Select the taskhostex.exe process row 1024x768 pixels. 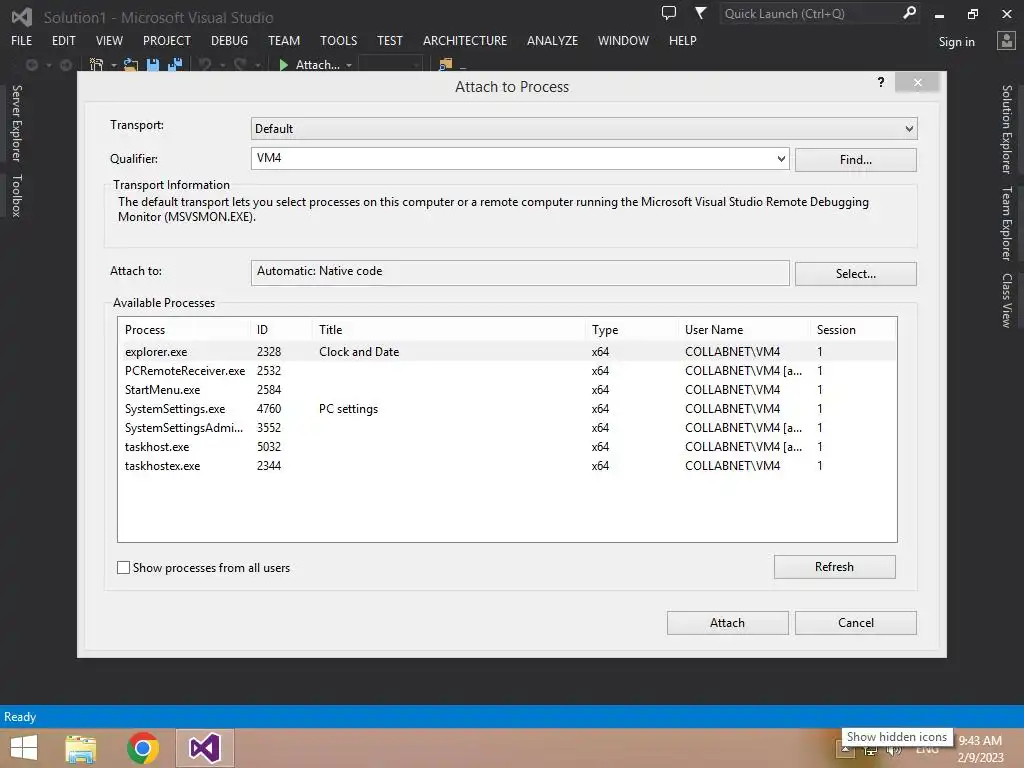click(x=507, y=466)
